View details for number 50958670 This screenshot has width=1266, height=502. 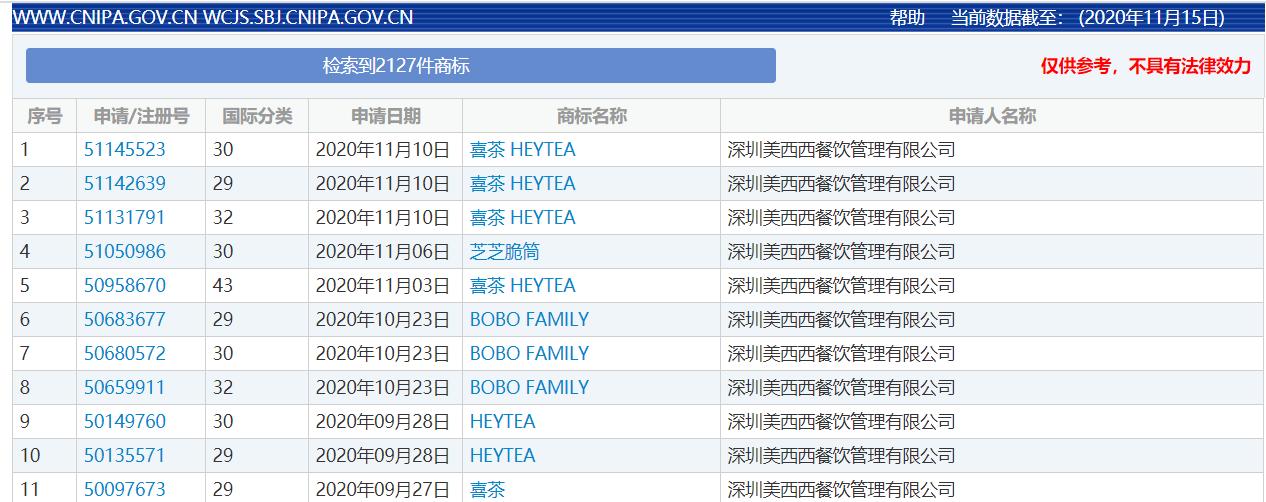pyautogui.click(x=125, y=286)
